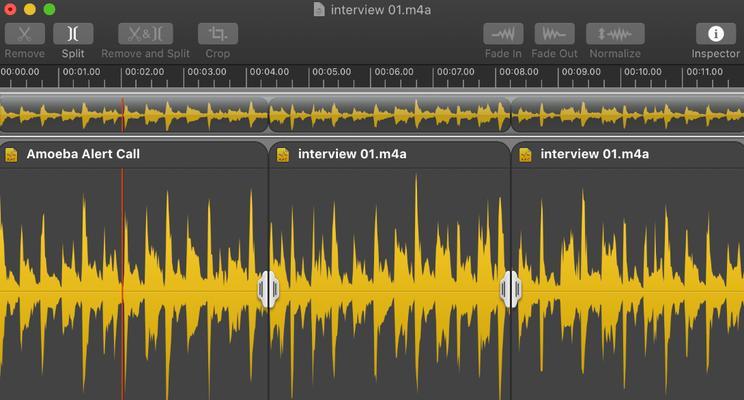Click the Remove and Split icon
The height and width of the screenshot is (400, 744).
tap(146, 34)
